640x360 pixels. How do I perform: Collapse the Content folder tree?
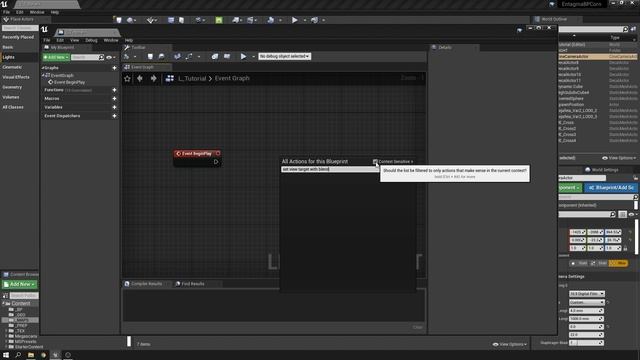point(3,304)
